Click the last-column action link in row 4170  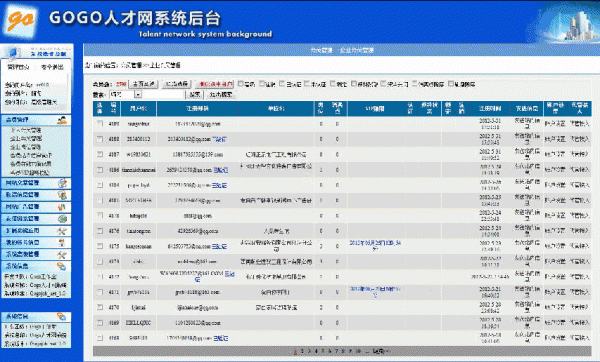[579, 308]
